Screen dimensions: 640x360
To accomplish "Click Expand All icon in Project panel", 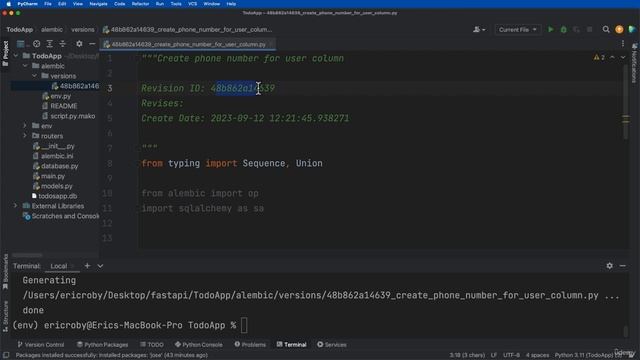I will coord(49,44).
